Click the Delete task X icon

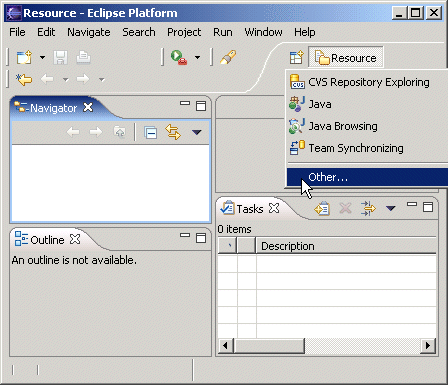coord(345,209)
